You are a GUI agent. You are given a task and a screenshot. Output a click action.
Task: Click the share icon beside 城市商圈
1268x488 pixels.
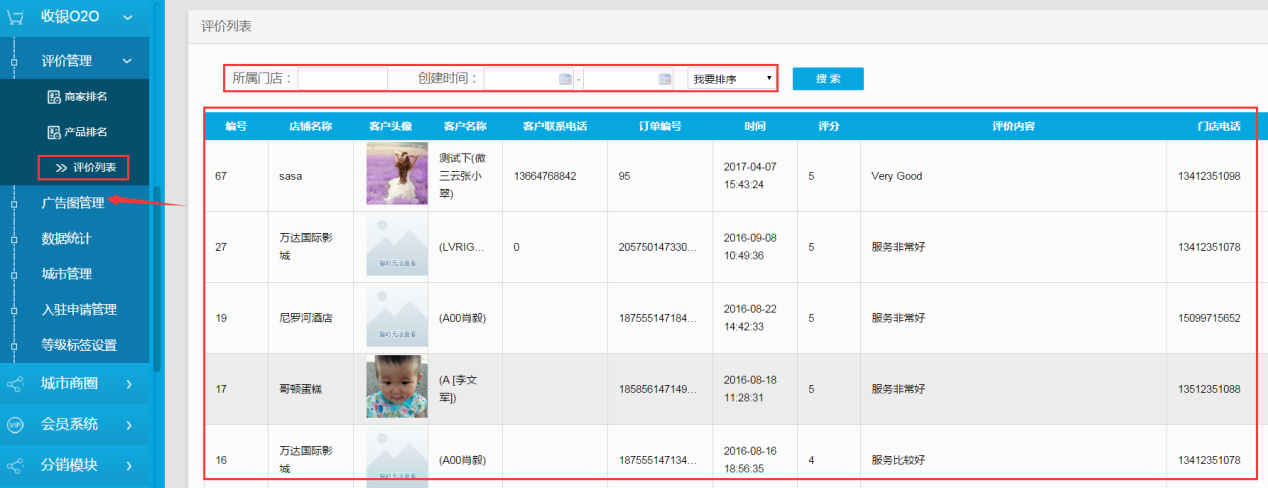point(15,383)
